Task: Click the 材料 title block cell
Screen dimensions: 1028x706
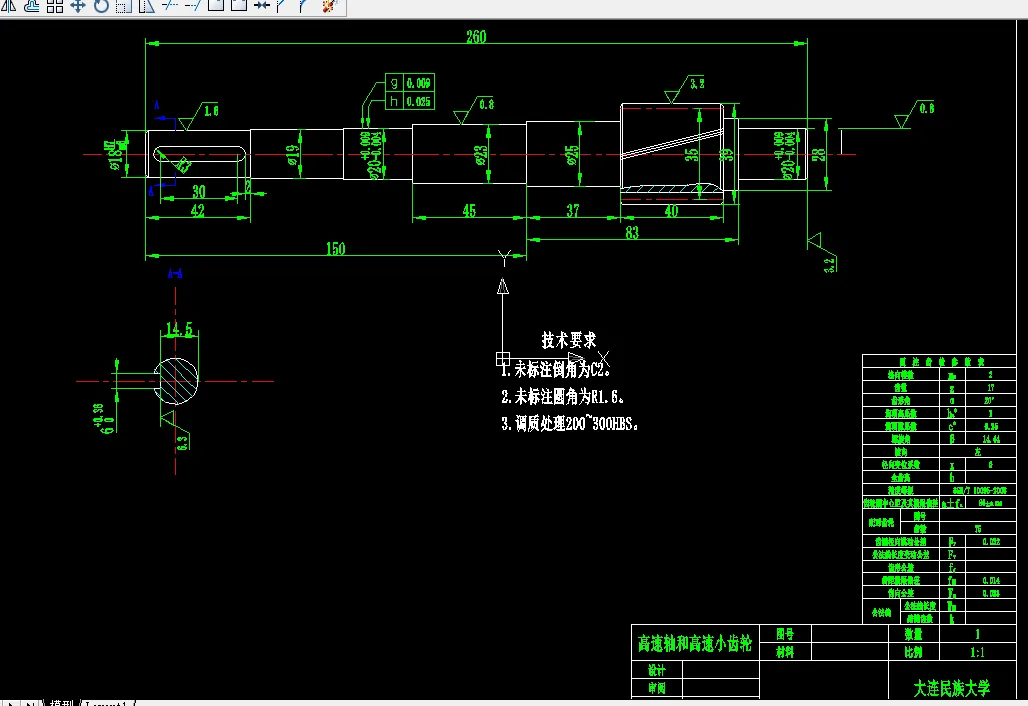Action: click(x=785, y=652)
